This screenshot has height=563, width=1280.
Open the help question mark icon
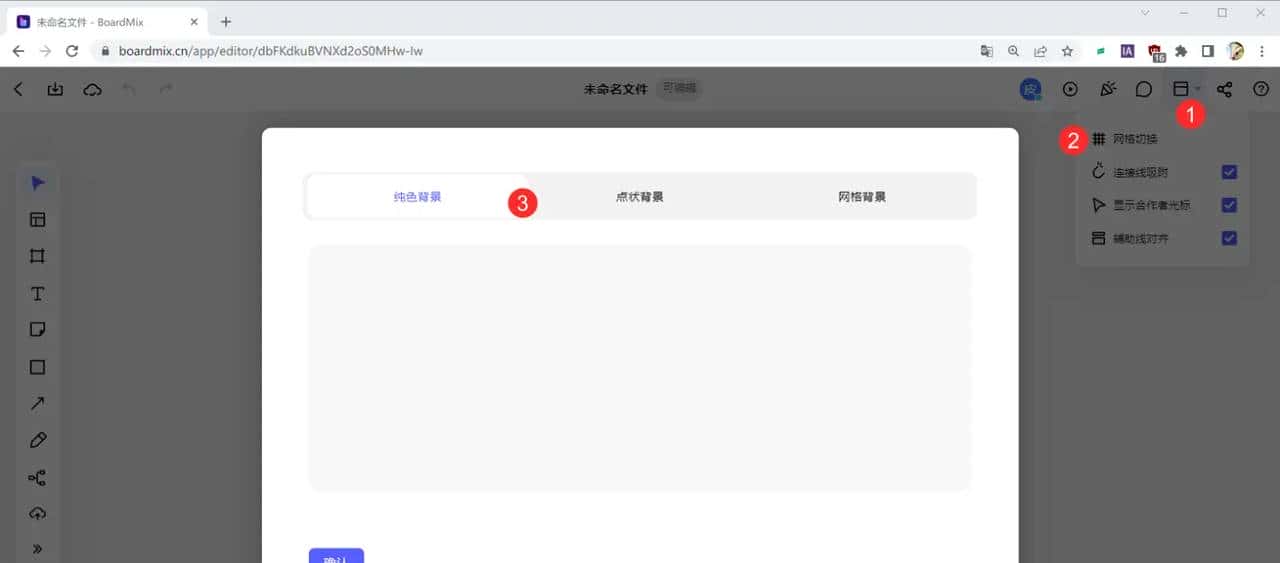coord(1260,89)
